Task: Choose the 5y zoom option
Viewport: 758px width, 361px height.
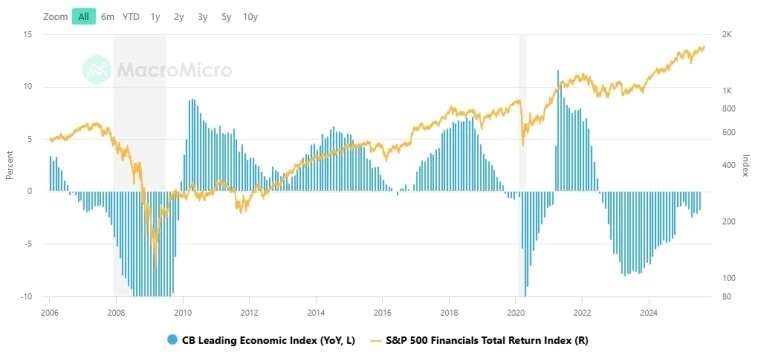Action: (x=226, y=16)
